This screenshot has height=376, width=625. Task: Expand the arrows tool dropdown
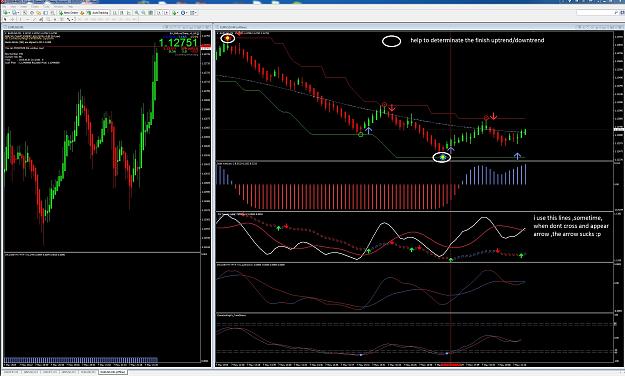pyautogui.click(x=72, y=19)
